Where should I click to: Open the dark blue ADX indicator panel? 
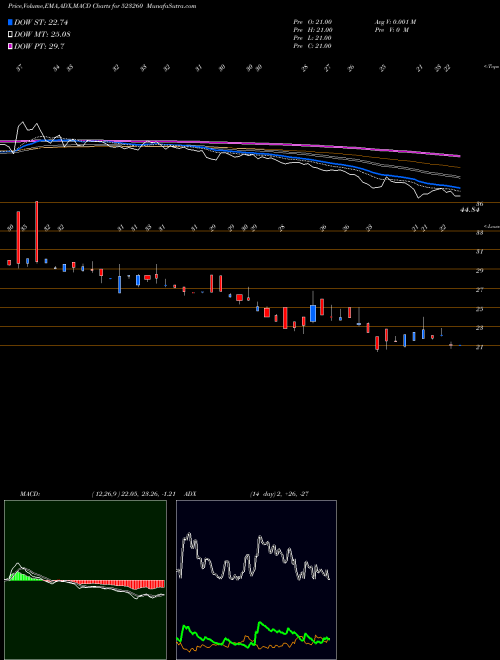click(x=256, y=580)
